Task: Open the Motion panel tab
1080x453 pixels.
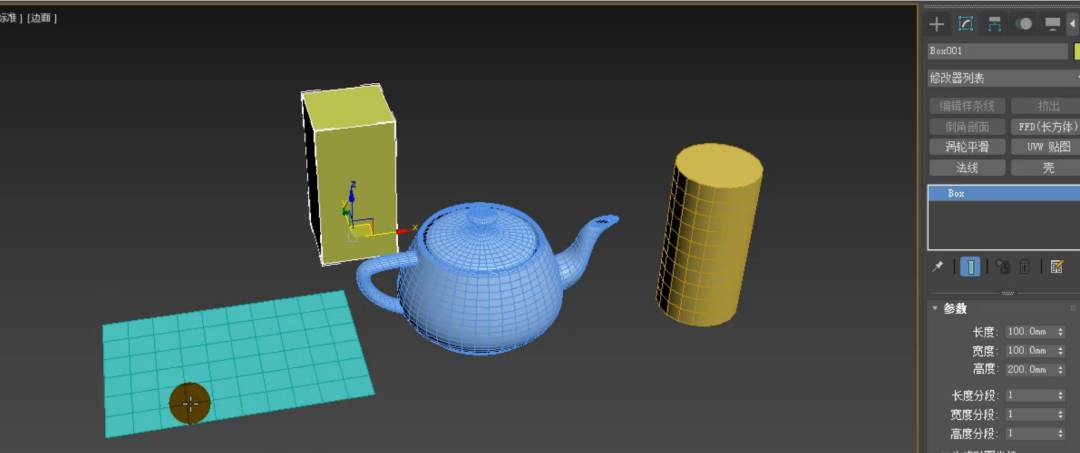Action: coord(1024,24)
